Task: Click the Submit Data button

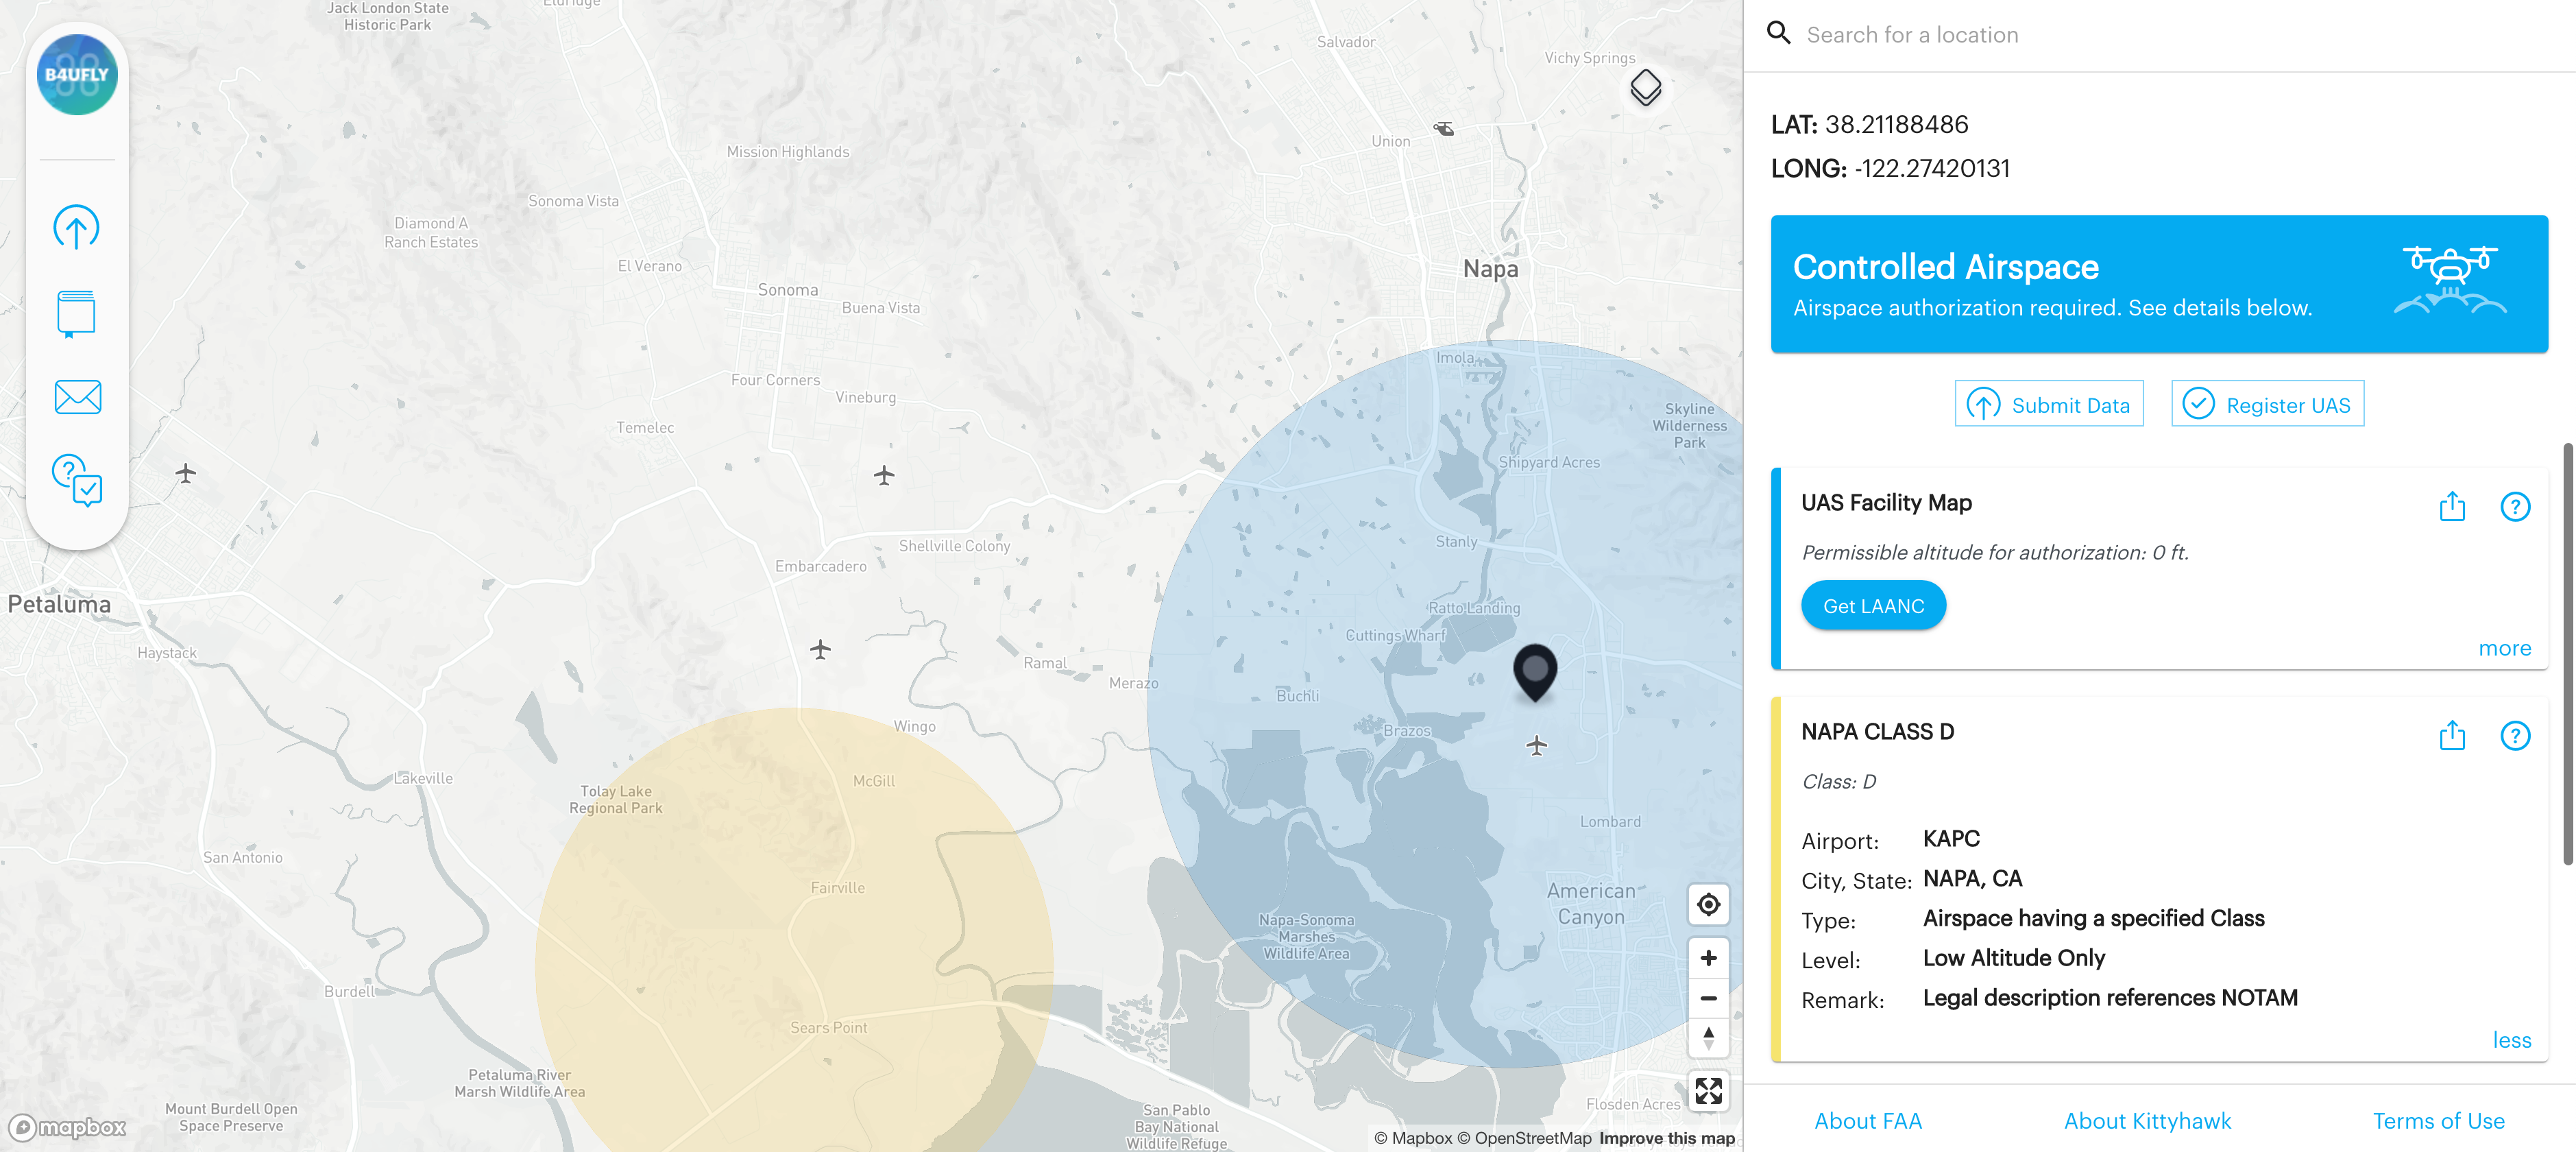Action: tap(2048, 404)
